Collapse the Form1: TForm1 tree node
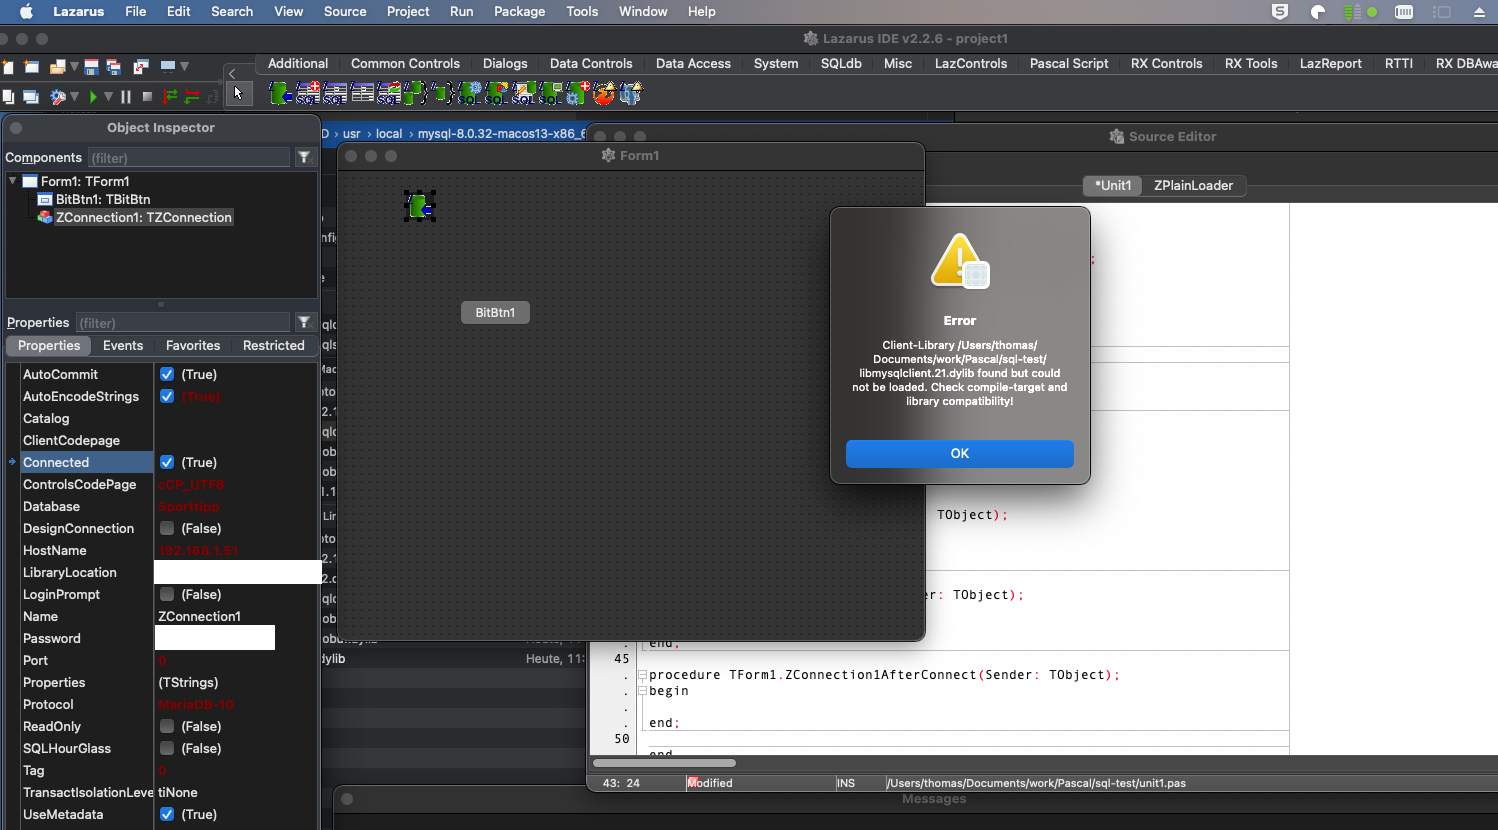1498x830 pixels. coord(12,181)
